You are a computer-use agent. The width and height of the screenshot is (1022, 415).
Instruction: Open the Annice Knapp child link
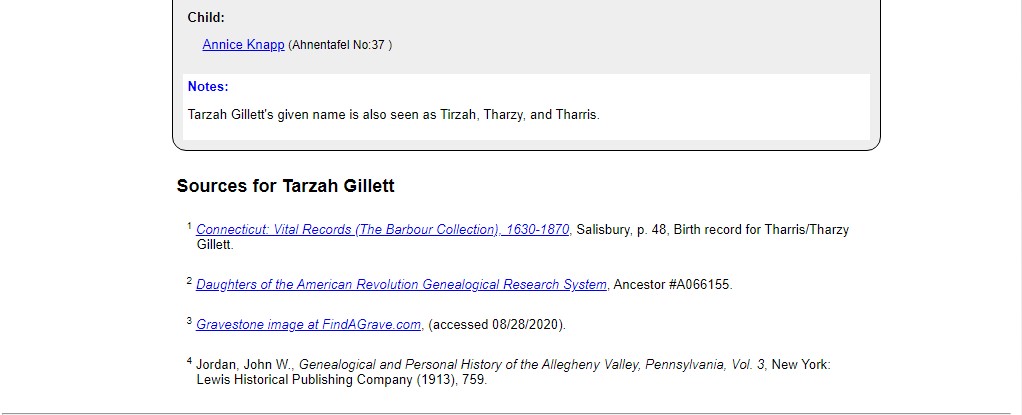pyautogui.click(x=243, y=44)
